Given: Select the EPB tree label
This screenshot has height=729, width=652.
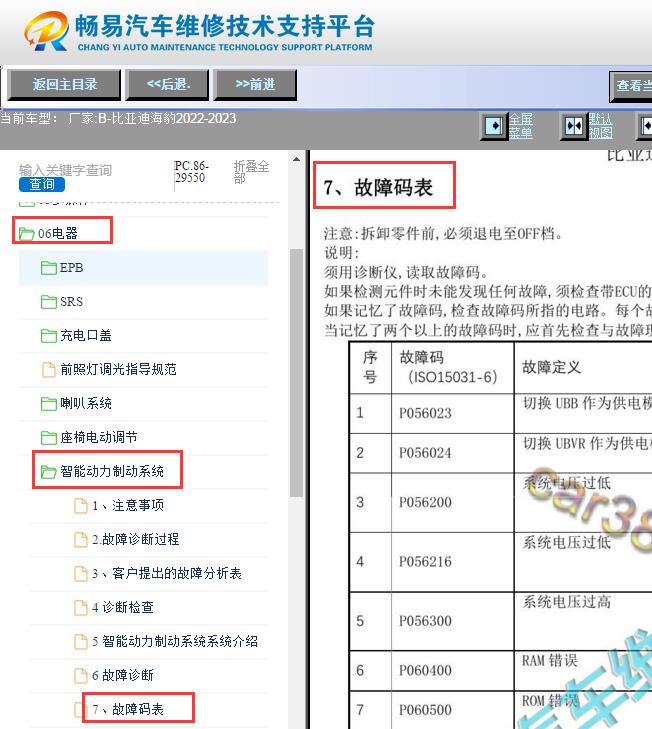Looking at the screenshot, I should point(71,268).
